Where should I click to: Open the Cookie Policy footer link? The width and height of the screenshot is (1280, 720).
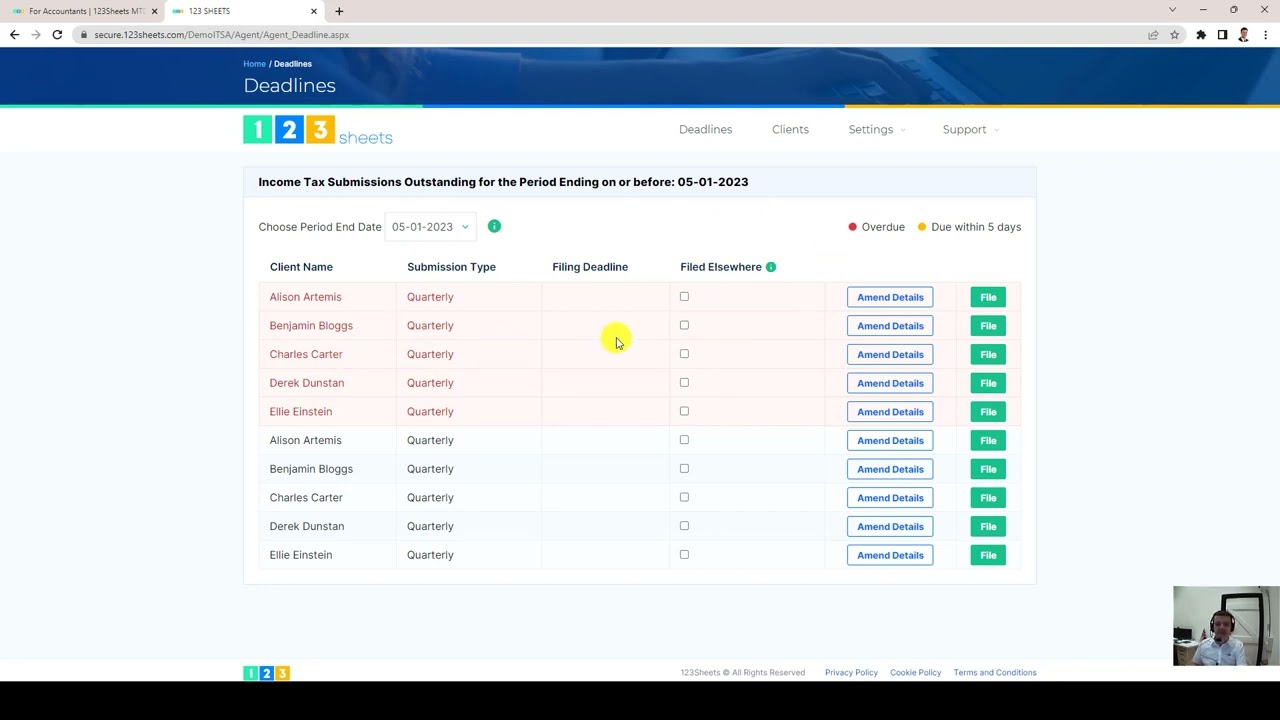point(915,673)
